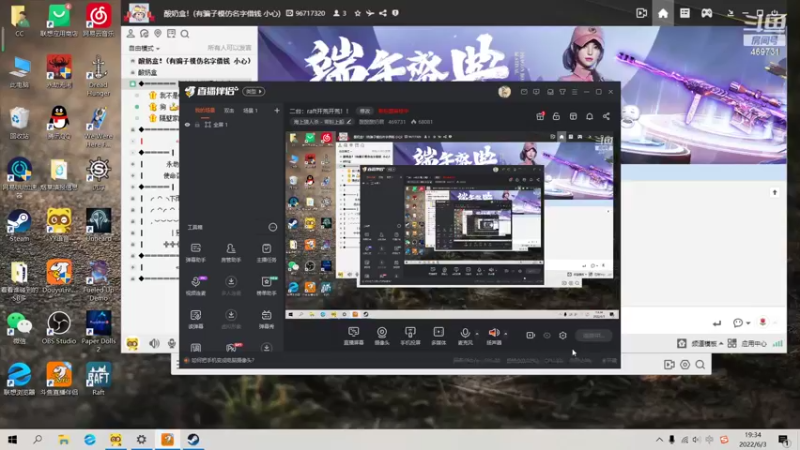Viewport: 800px width, 450px height.
Task: Open the Steam desktop shortcut
Action: tap(19, 226)
